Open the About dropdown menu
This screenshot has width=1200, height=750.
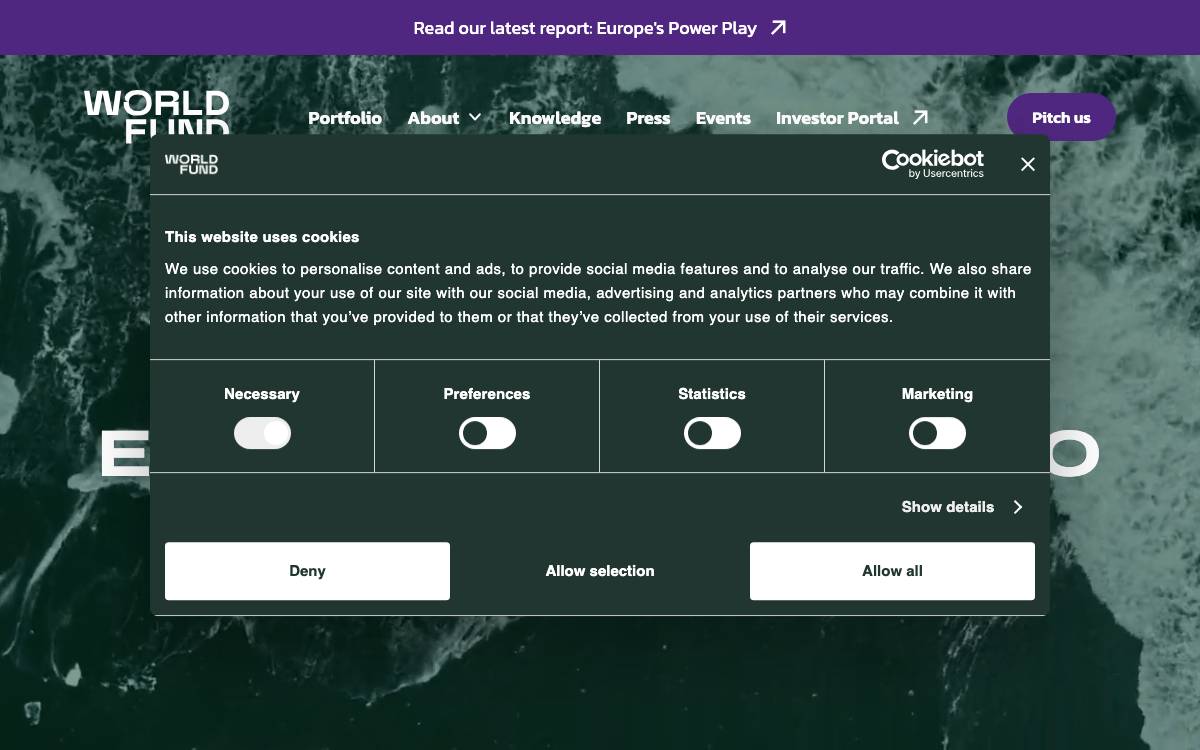click(x=444, y=118)
